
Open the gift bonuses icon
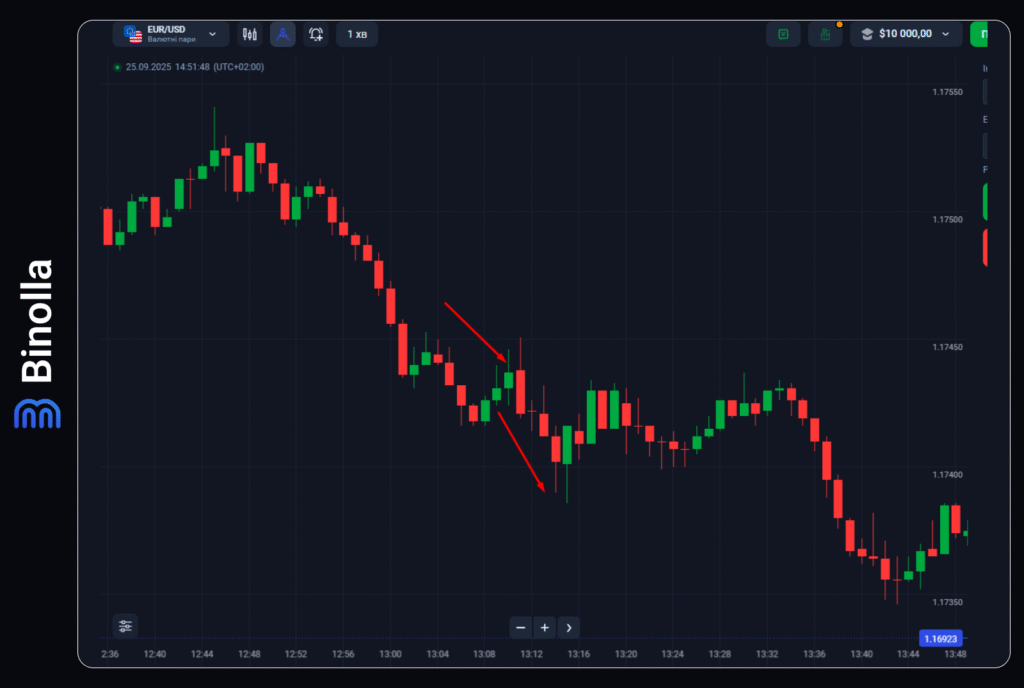click(x=825, y=34)
